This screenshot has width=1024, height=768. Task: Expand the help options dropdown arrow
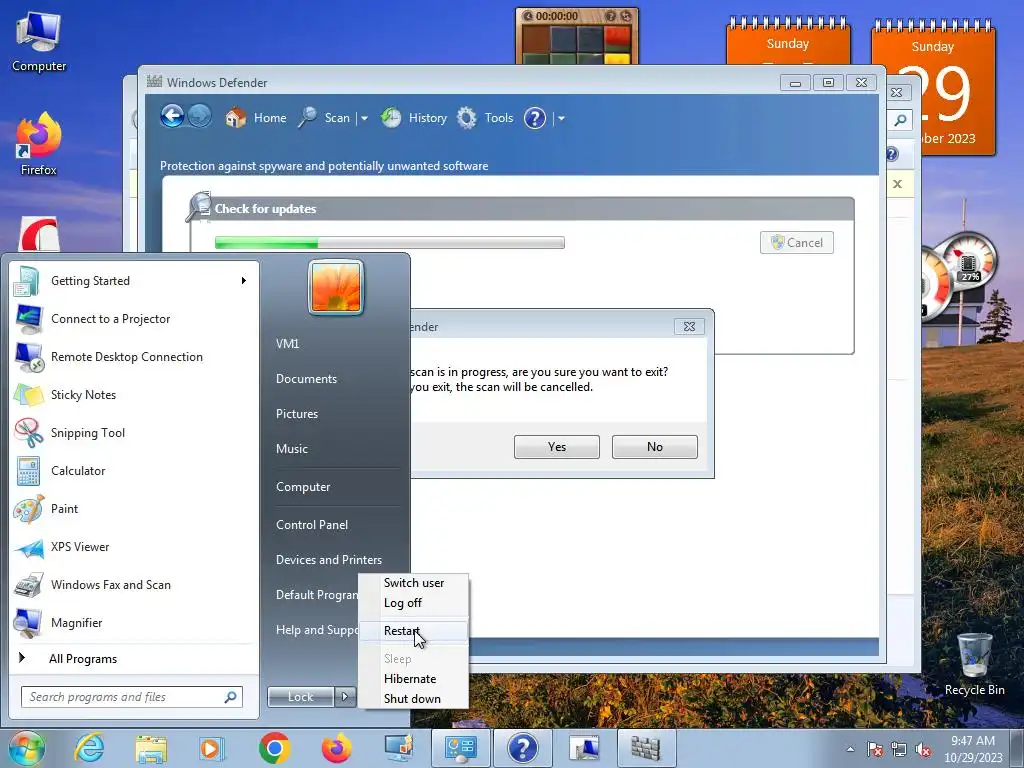pyautogui.click(x=561, y=119)
